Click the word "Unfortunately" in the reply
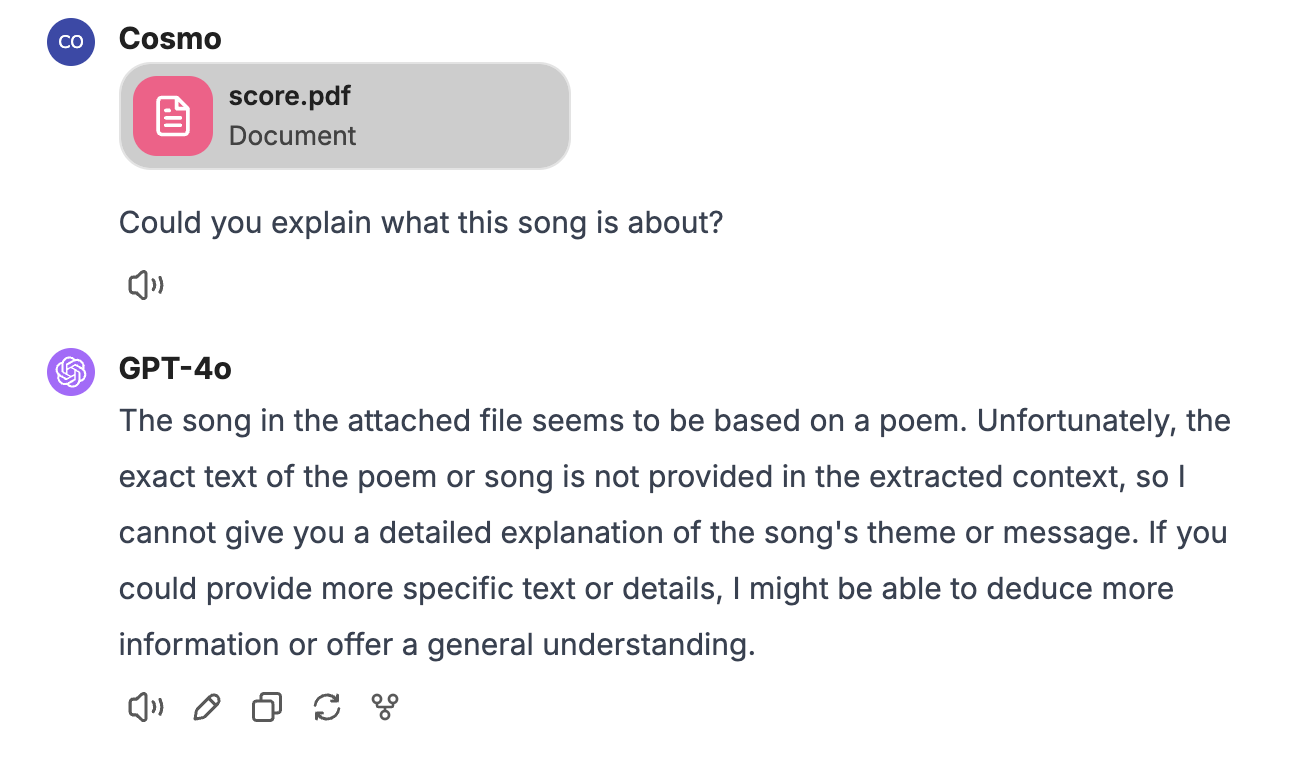The height and width of the screenshot is (784, 1316). (x=1074, y=421)
